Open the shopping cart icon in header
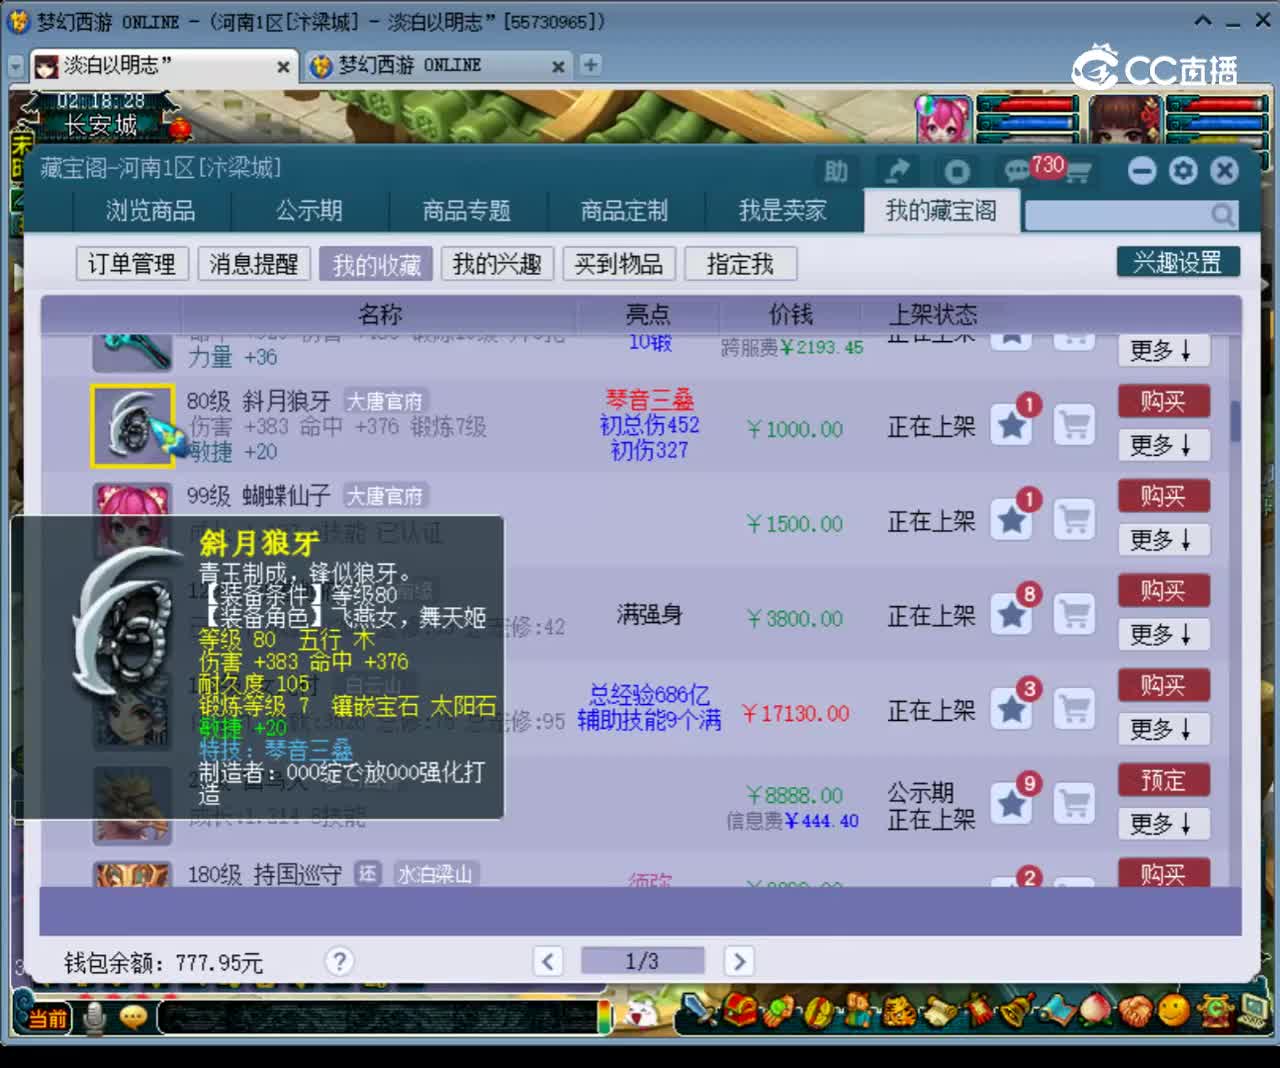1280x1068 pixels. coord(1077,173)
